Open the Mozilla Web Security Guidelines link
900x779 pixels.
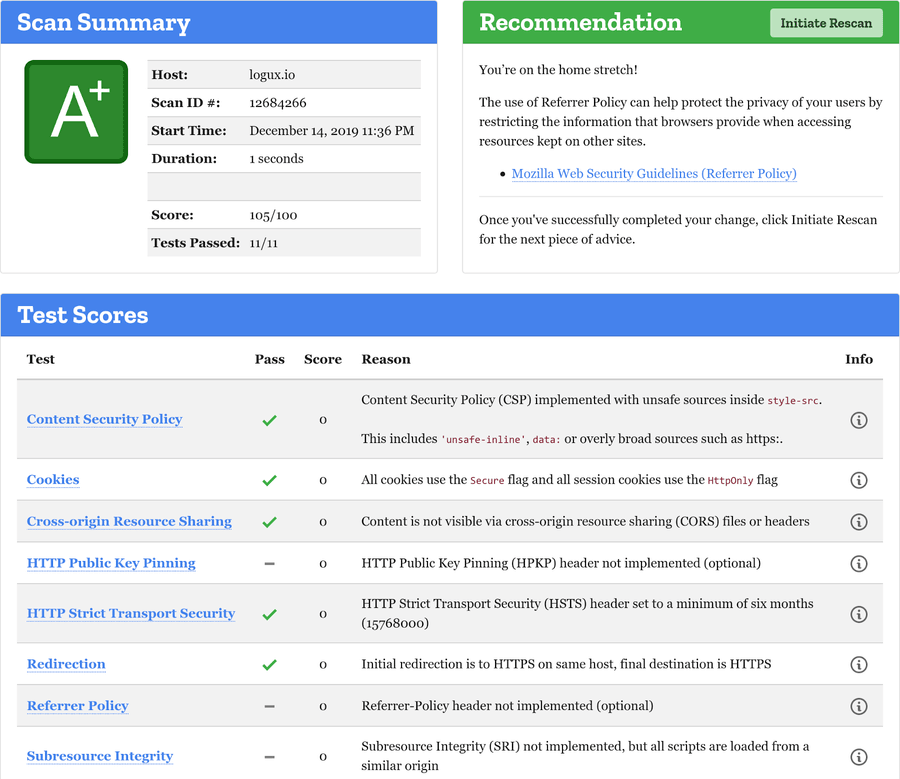pos(654,173)
